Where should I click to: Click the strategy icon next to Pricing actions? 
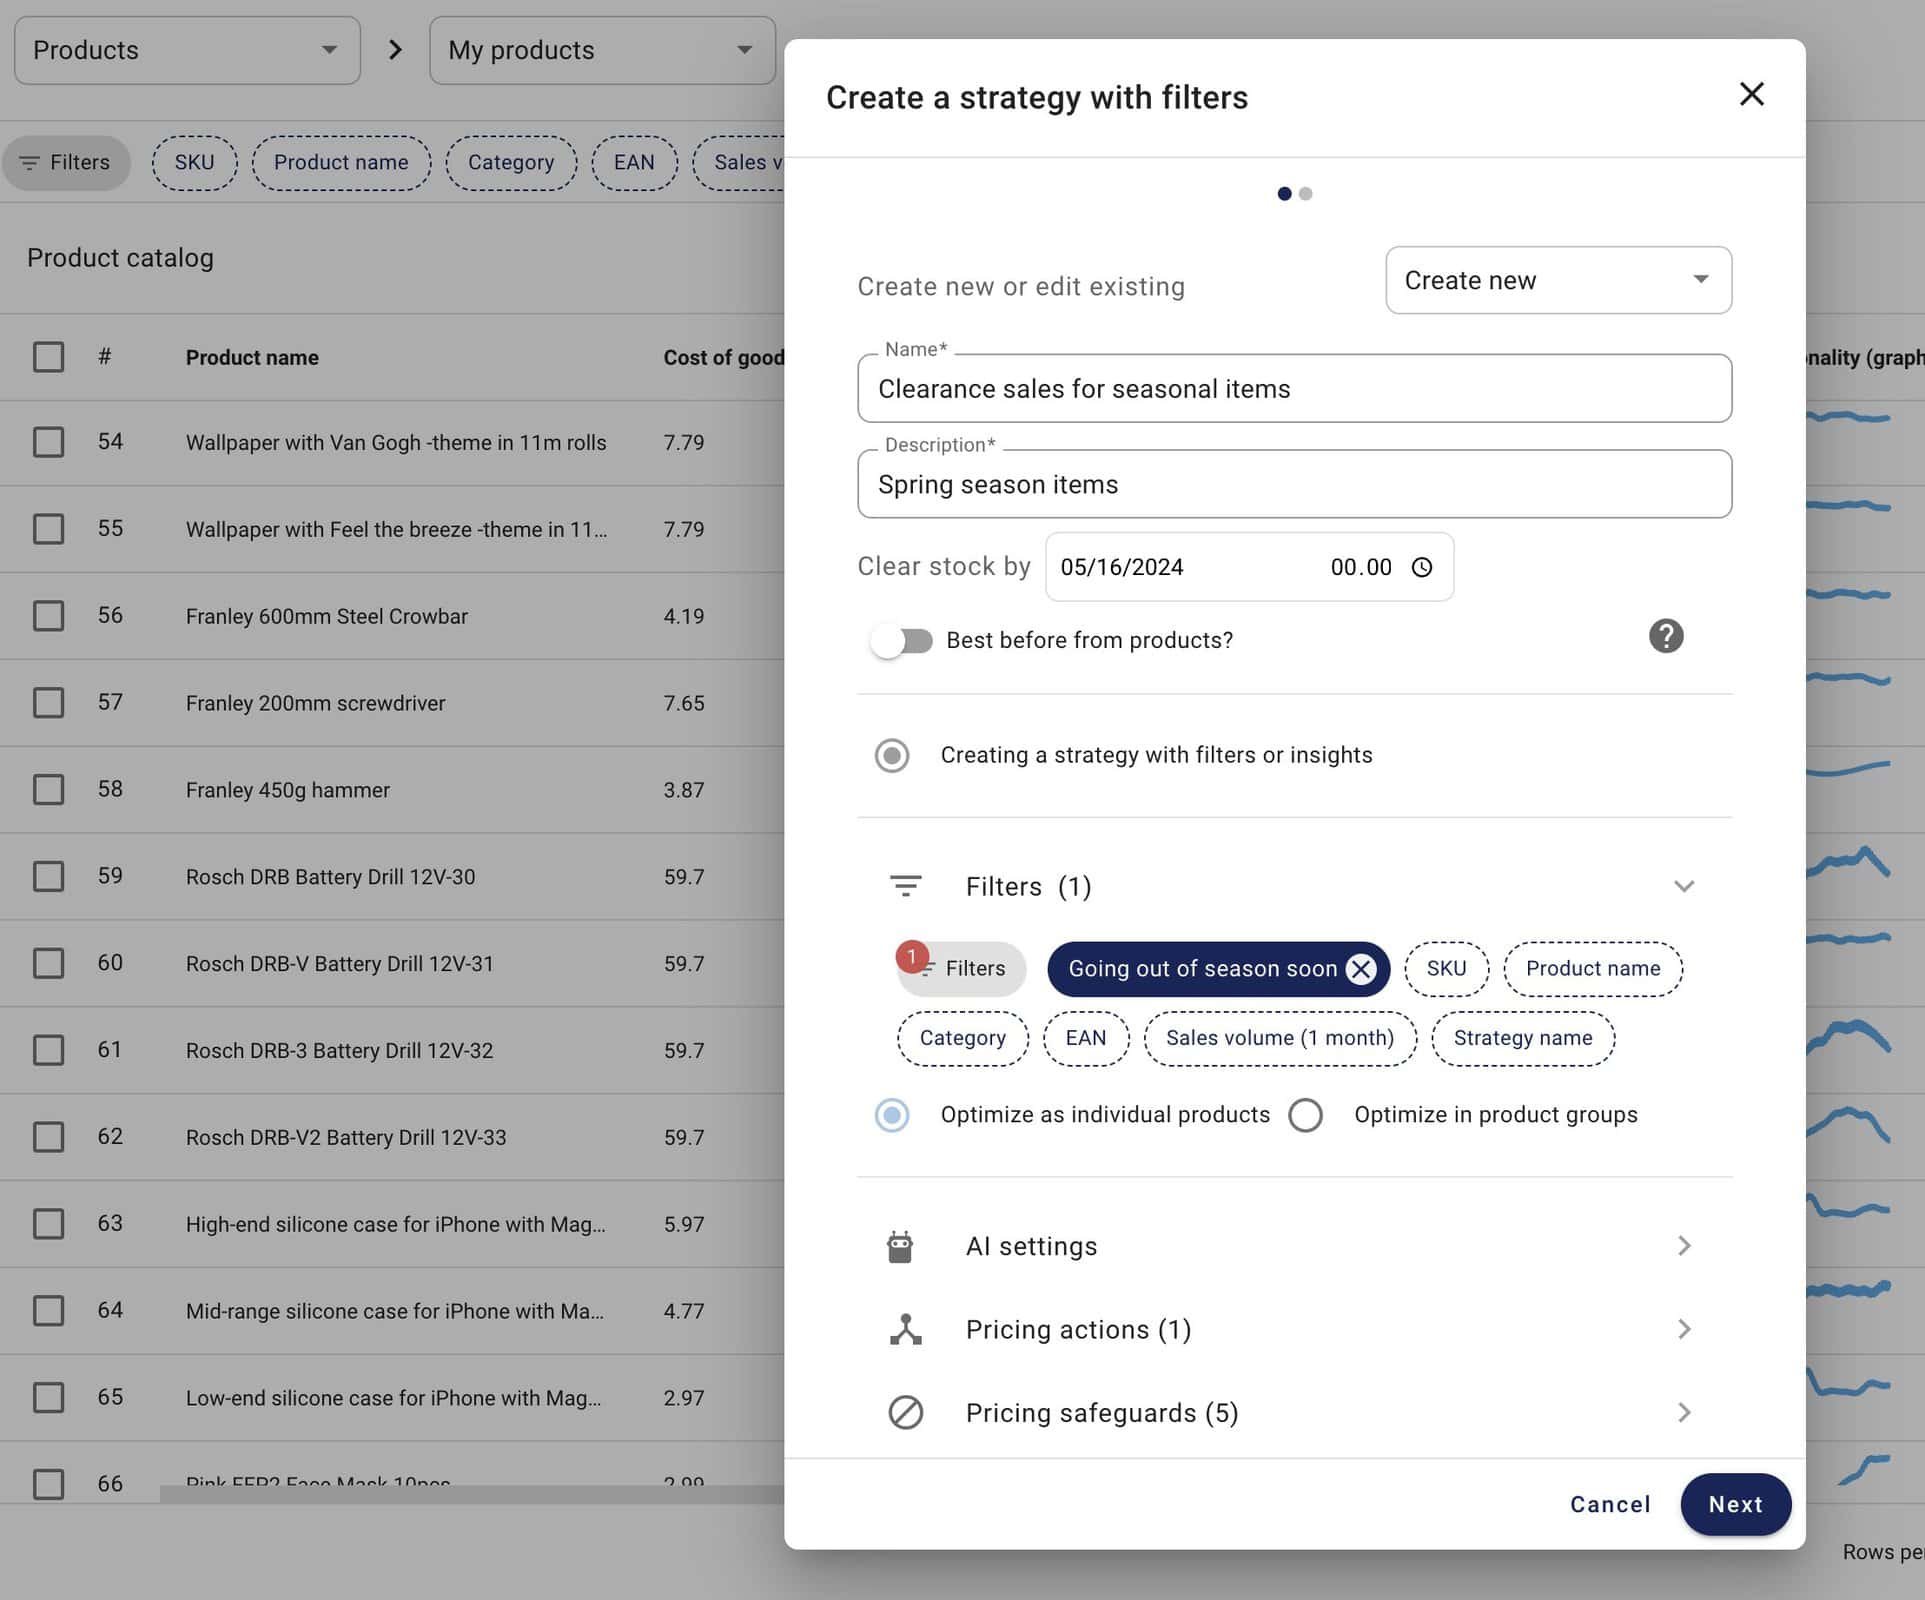(x=900, y=1328)
